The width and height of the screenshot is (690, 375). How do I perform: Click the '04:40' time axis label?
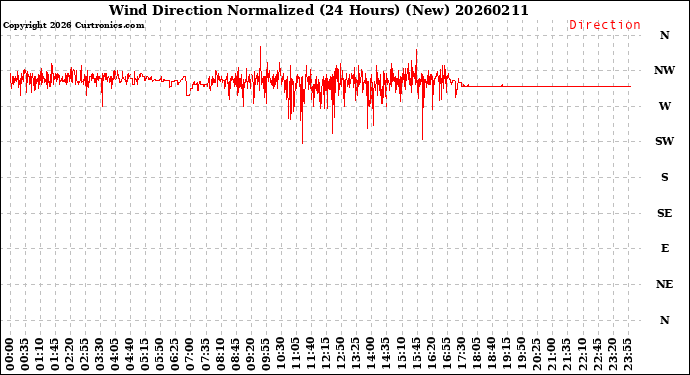(130, 355)
